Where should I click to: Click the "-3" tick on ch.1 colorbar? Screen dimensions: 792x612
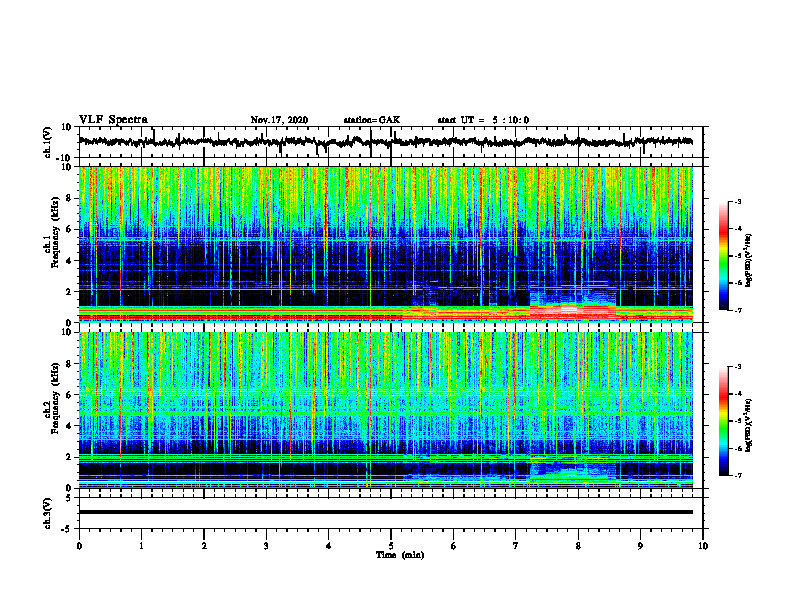[738, 202]
